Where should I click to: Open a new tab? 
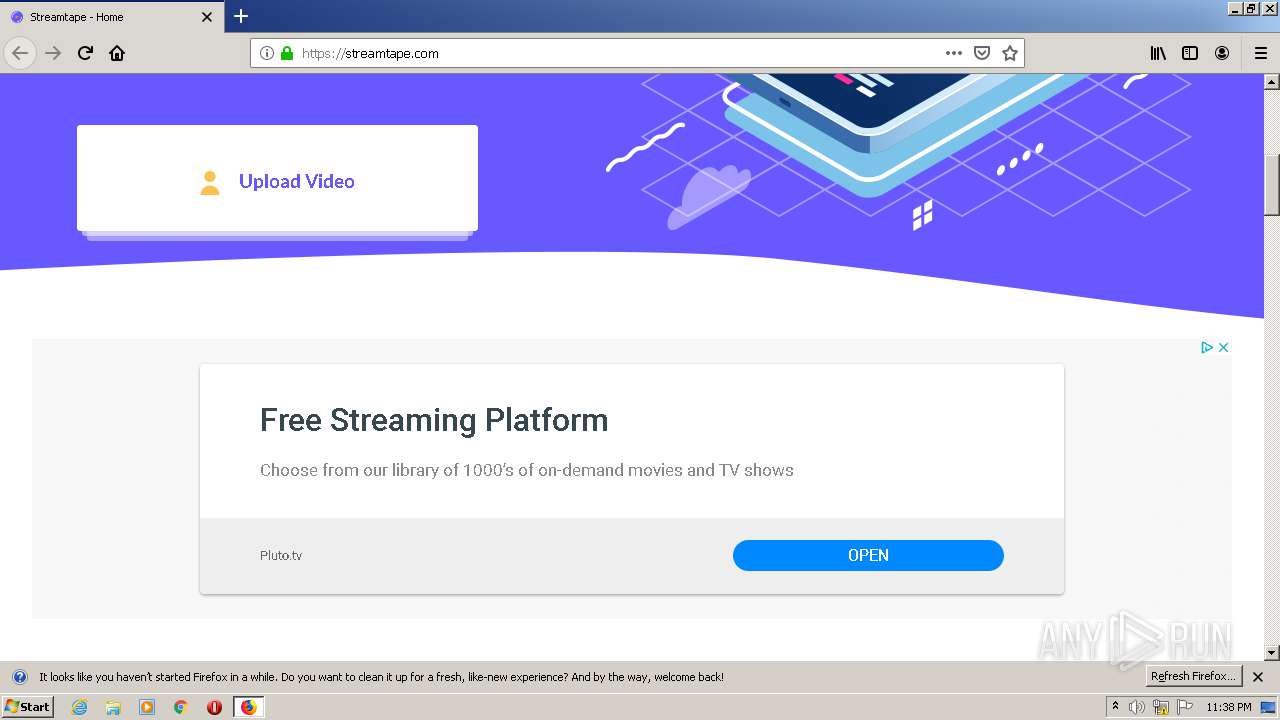pyautogui.click(x=241, y=16)
